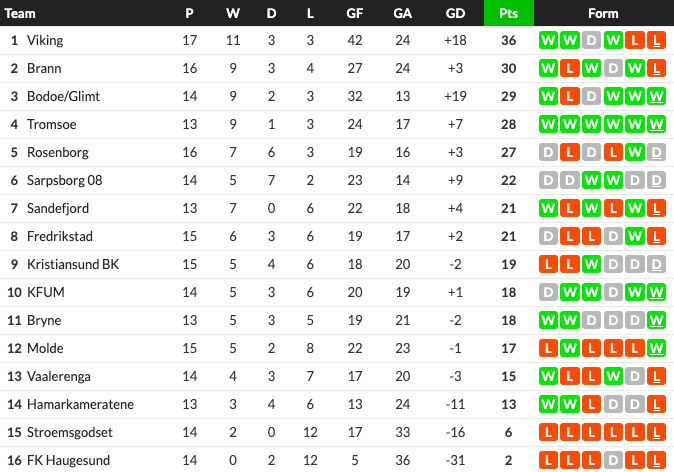Click Kristiansund BK's green W form badge
The width and height of the screenshot is (674, 472).
pos(591,264)
